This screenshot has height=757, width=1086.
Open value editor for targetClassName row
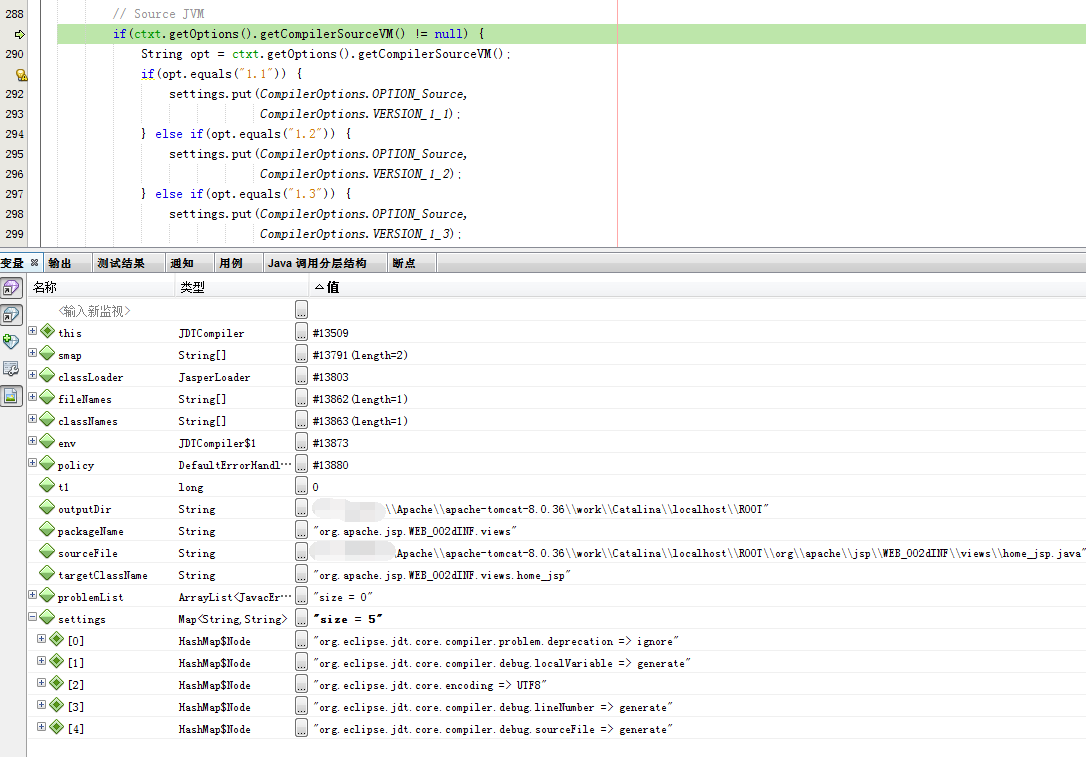(301, 575)
